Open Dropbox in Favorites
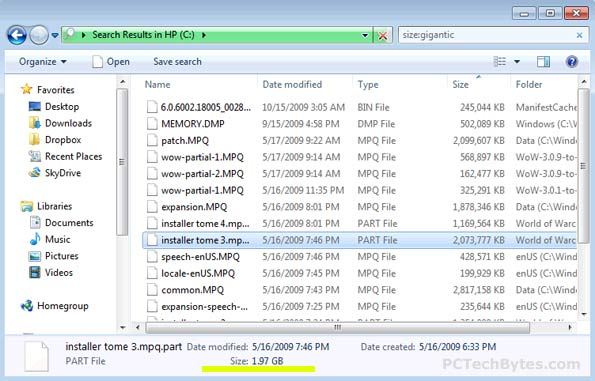 pos(55,140)
